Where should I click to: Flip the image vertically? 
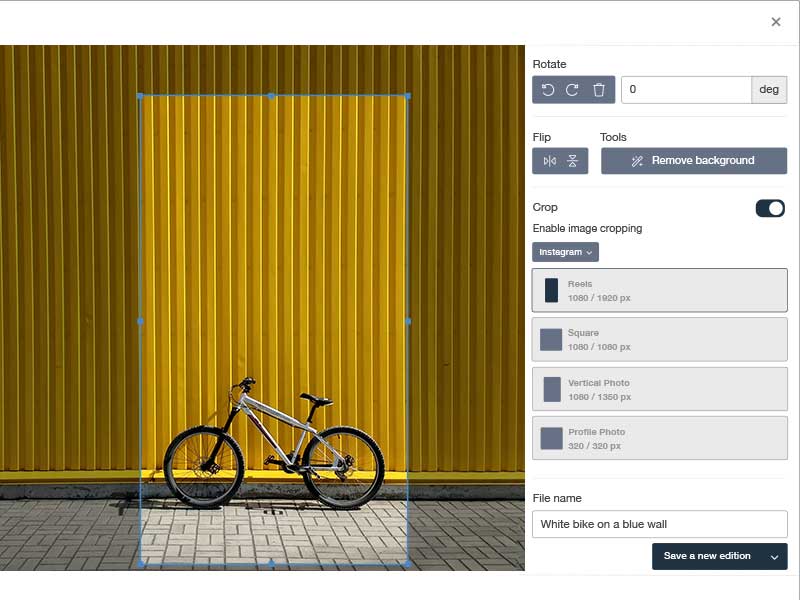[573, 161]
